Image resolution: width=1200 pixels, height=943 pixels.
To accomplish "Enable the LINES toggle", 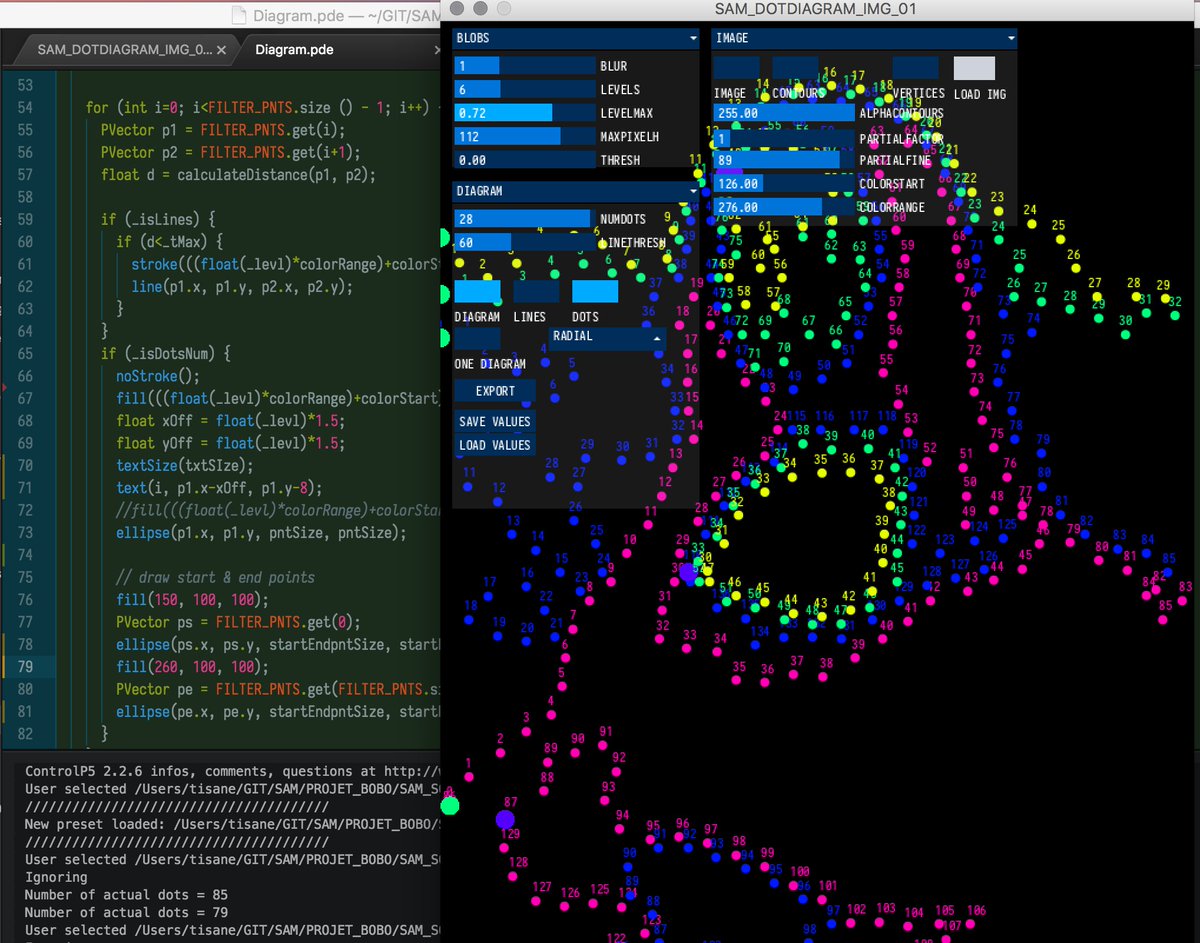I will pyautogui.click(x=536, y=291).
